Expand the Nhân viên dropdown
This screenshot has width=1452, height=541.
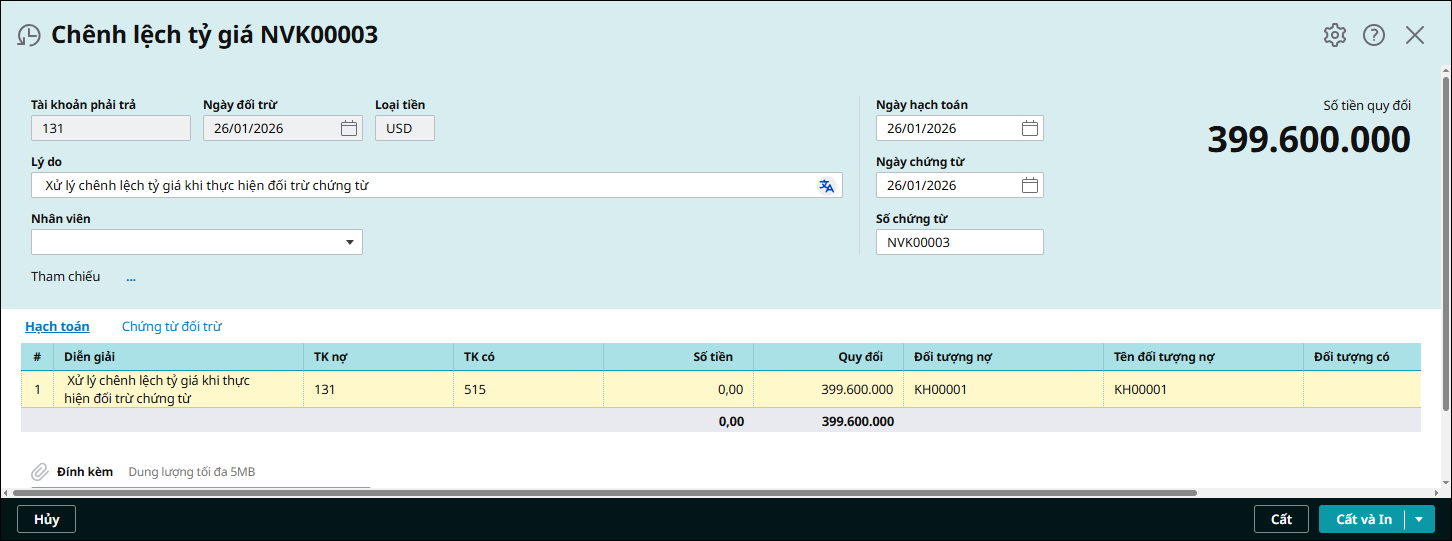350,242
